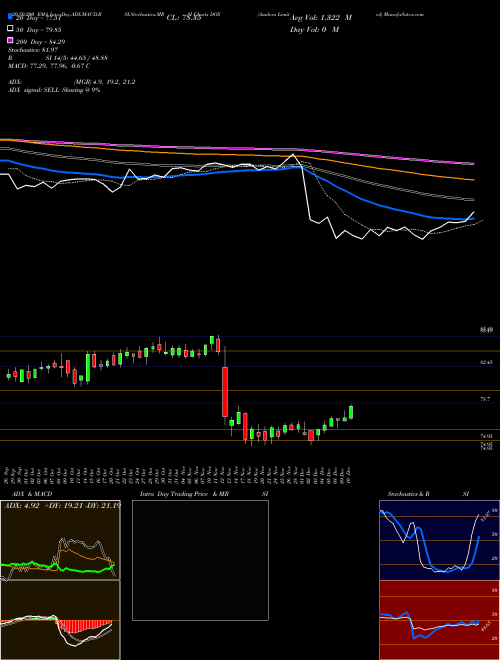The height and width of the screenshot is (660, 500).
Task: Click the right end of the orange moving average line
Action: [473, 180]
